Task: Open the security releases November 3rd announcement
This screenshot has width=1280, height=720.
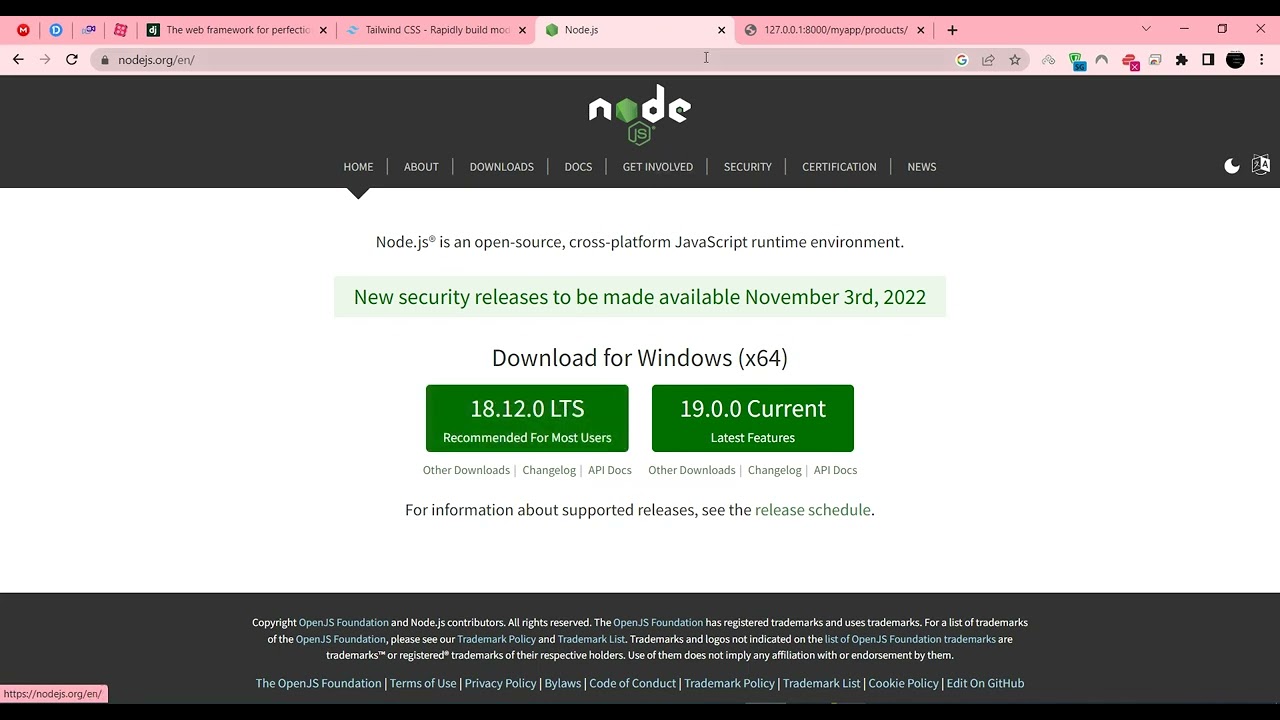Action: click(x=640, y=297)
